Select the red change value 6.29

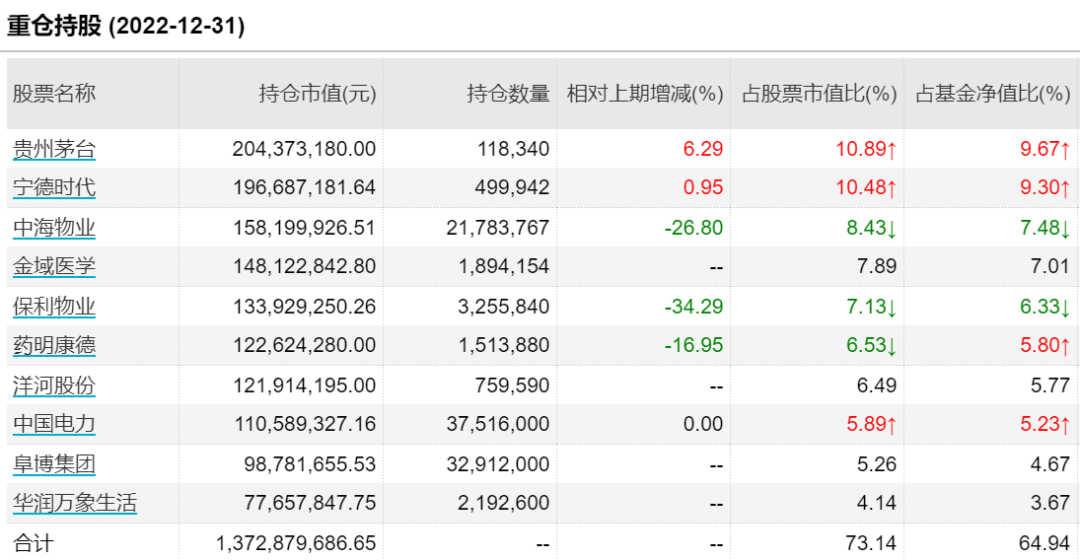703,149
